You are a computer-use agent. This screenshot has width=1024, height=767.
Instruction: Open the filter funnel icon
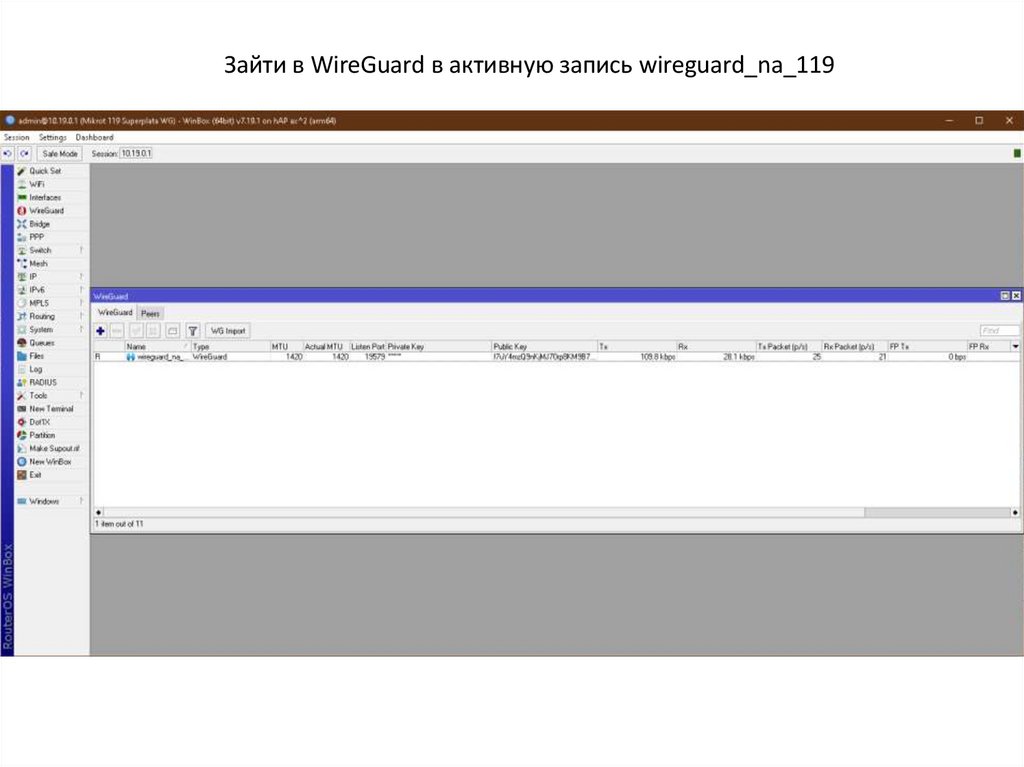(x=193, y=331)
